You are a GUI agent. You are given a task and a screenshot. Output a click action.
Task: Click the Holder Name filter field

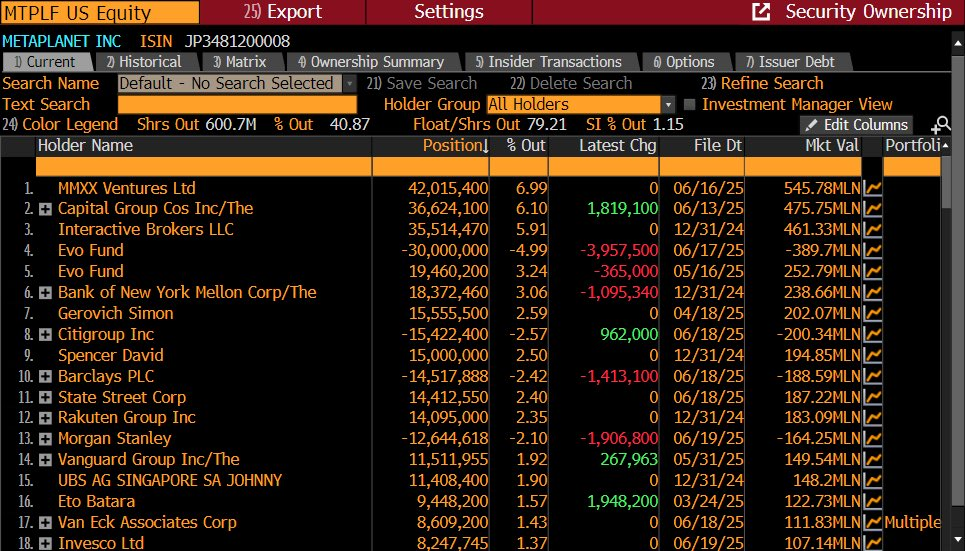[203, 167]
